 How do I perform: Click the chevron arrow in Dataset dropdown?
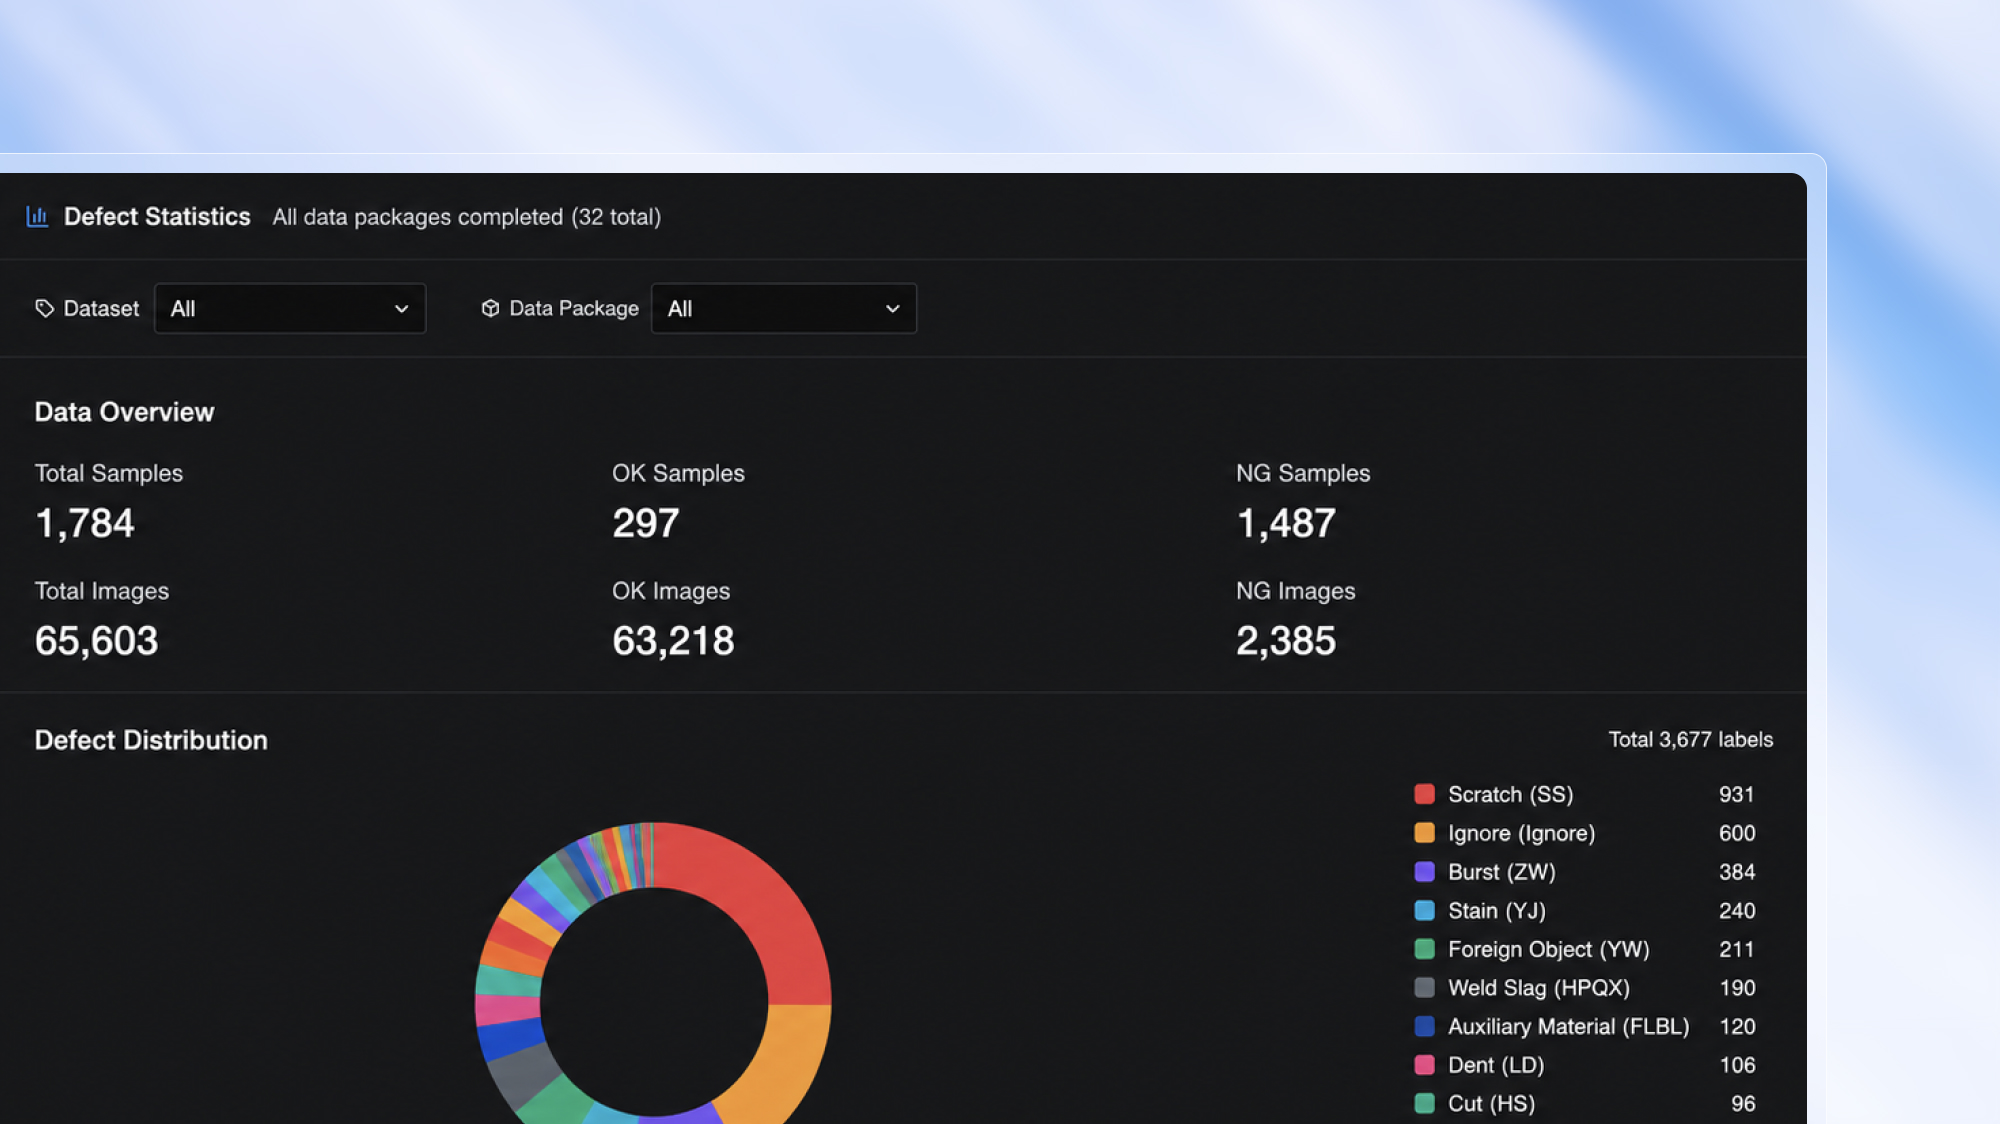[x=401, y=309]
